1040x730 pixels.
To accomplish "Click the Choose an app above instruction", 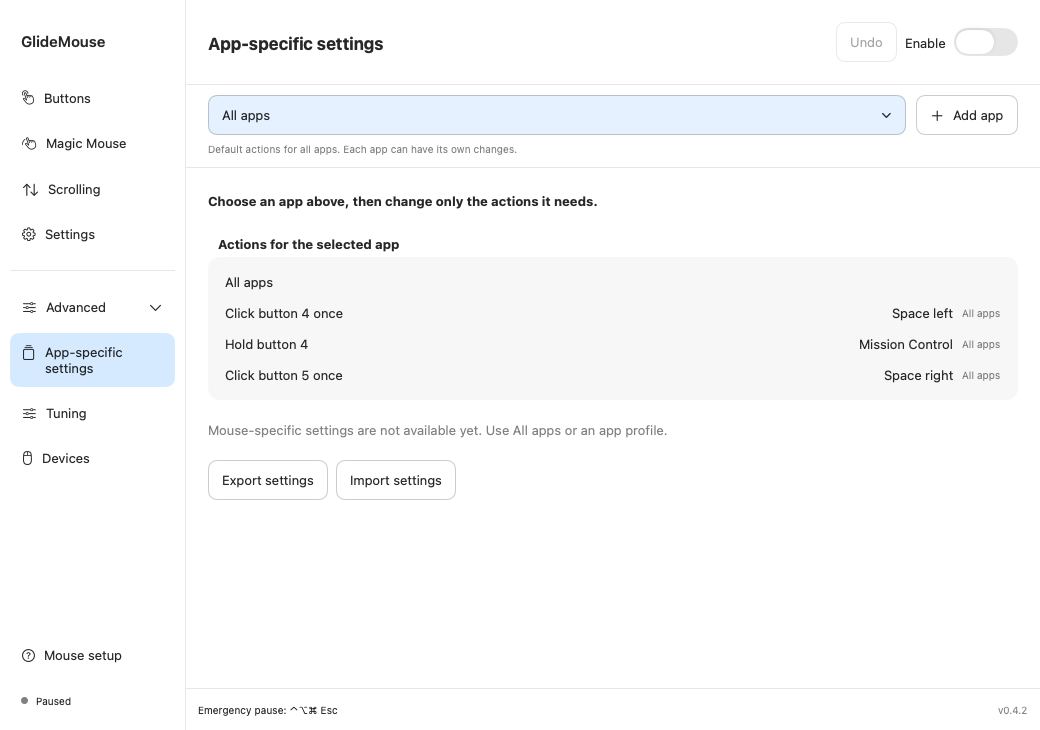I will [x=403, y=202].
